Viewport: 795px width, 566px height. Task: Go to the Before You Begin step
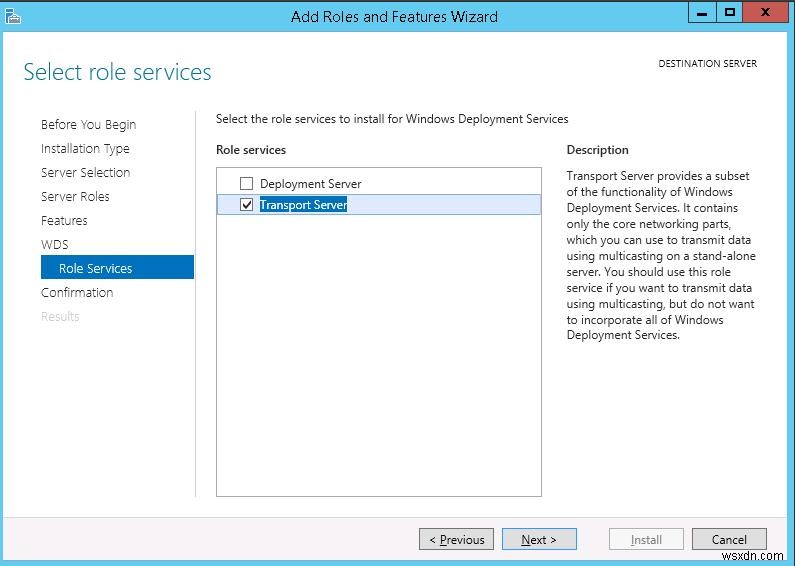88,125
